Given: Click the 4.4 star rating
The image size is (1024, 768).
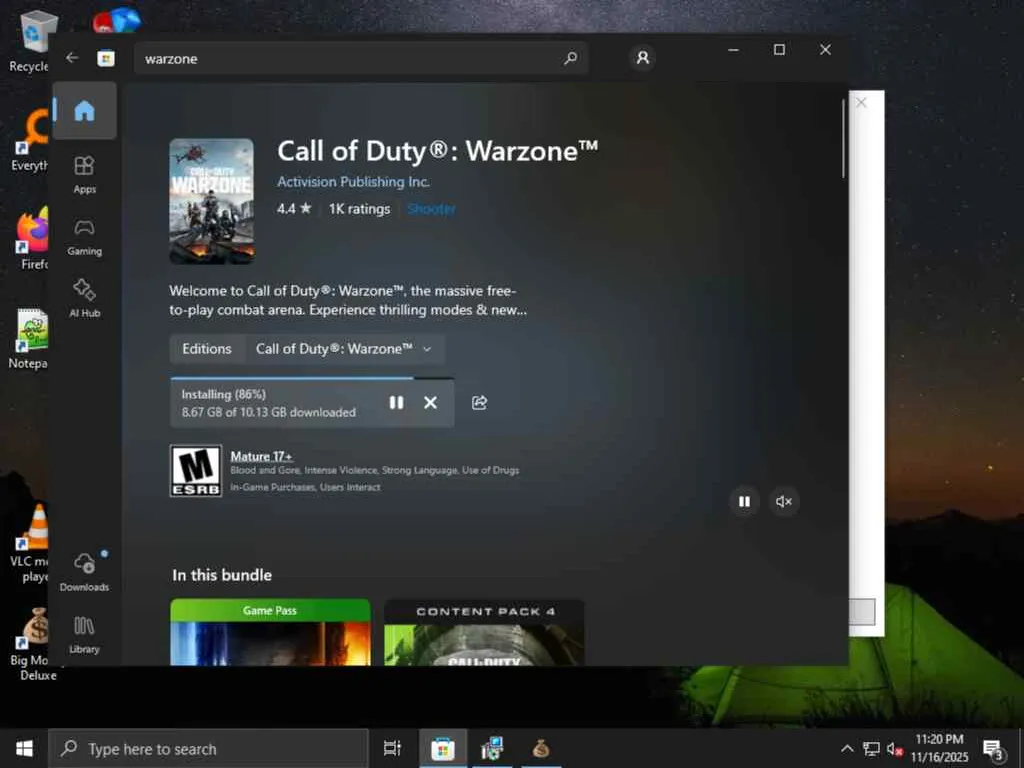Looking at the screenshot, I should 294,209.
